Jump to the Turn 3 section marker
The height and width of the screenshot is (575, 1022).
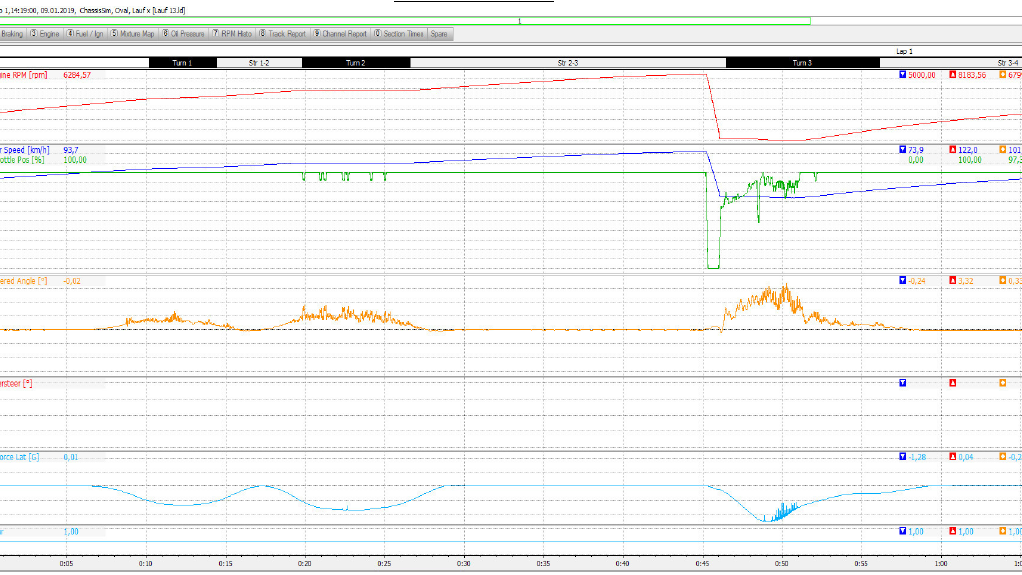pyautogui.click(x=802, y=63)
